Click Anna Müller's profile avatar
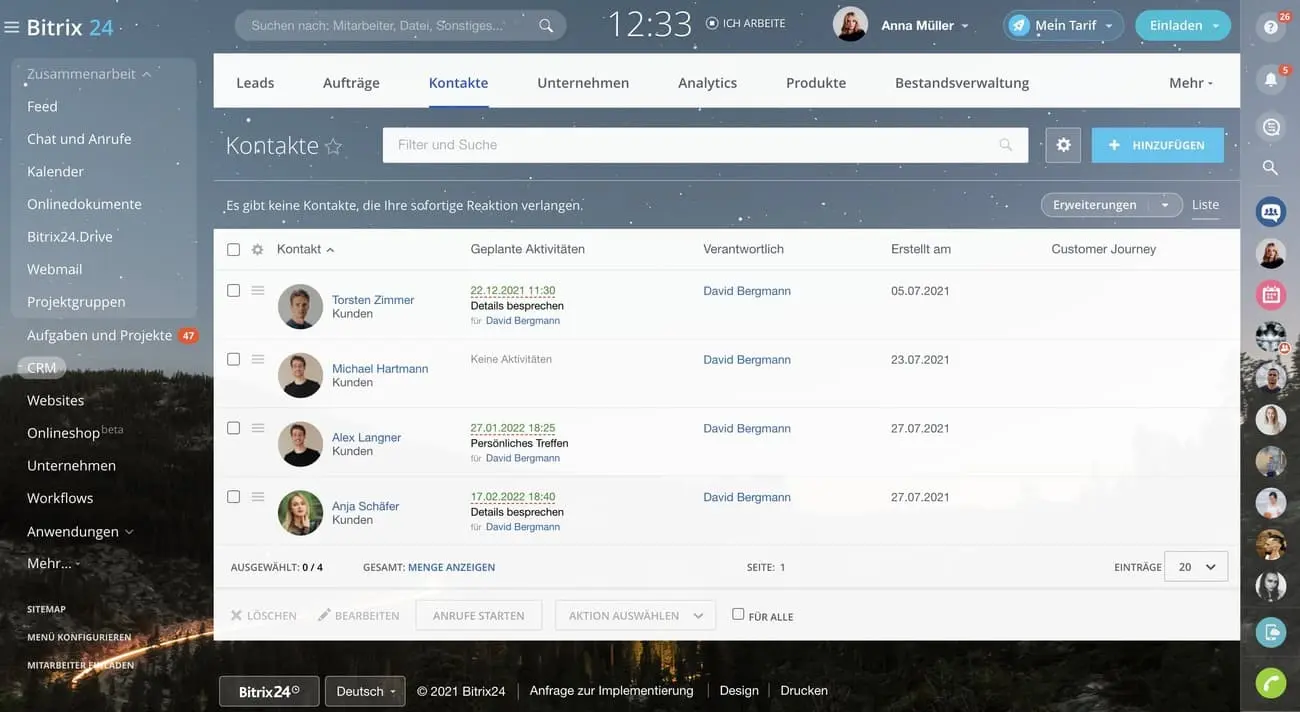The height and width of the screenshot is (712, 1300). coord(850,25)
